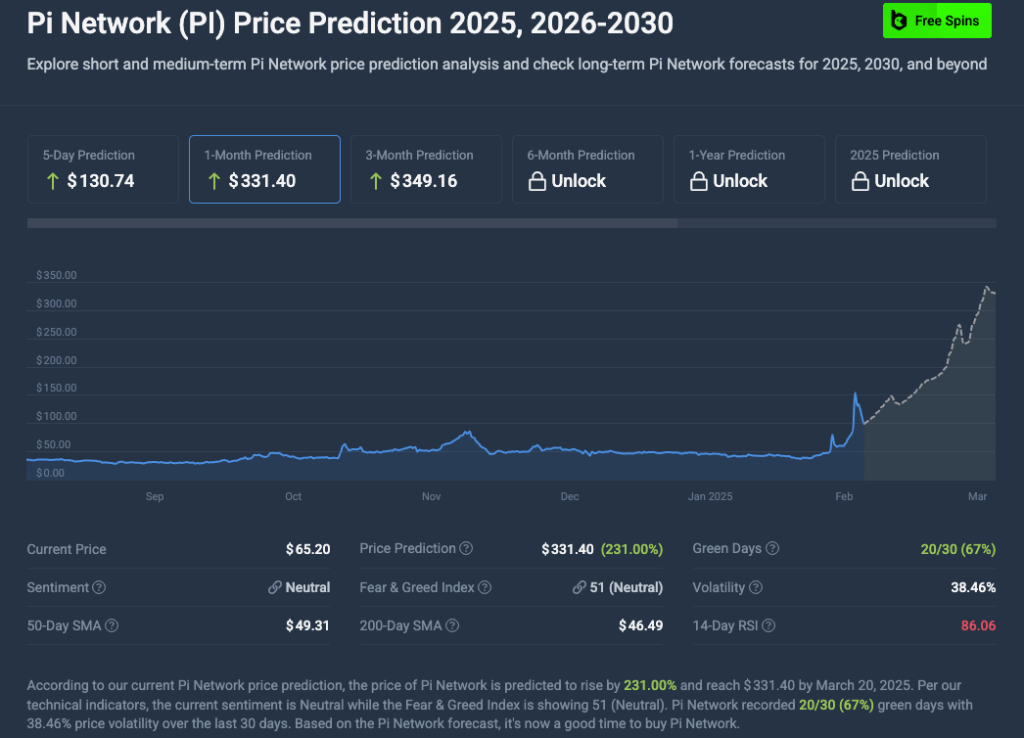Click the link icon beside Neutral sentiment
Image resolution: width=1024 pixels, height=738 pixels.
point(274,588)
